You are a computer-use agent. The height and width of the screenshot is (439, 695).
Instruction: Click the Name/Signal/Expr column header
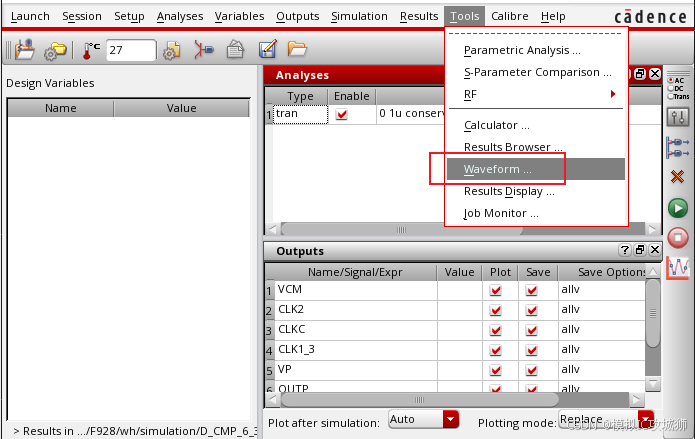pos(355,272)
